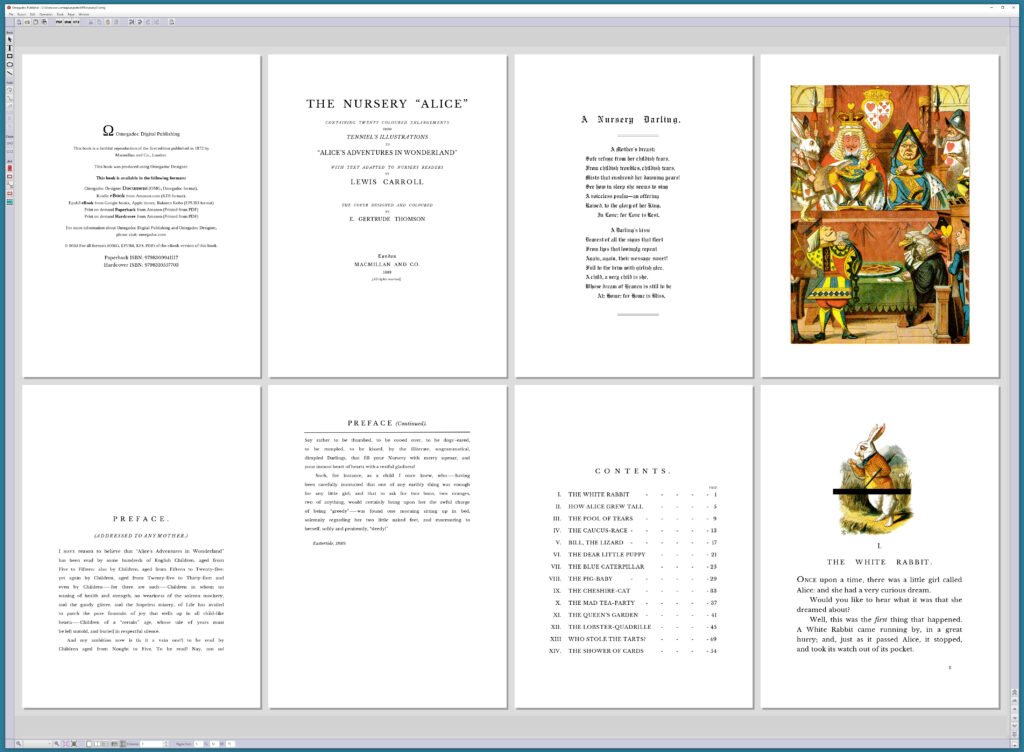This screenshot has height=752, width=1024.
Task: Click the "THE CHESHIRE-CAT" contents entry
Action: [x=599, y=591]
